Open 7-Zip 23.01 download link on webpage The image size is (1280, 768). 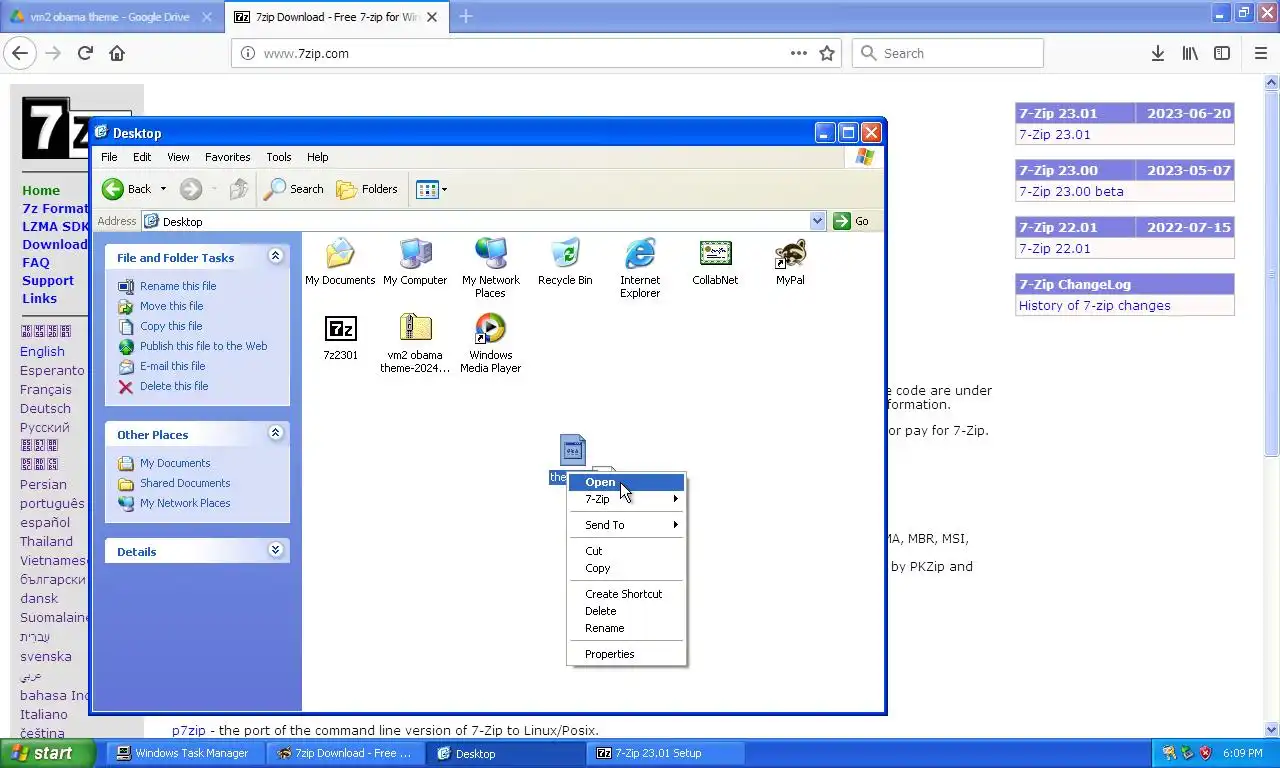(1055, 134)
